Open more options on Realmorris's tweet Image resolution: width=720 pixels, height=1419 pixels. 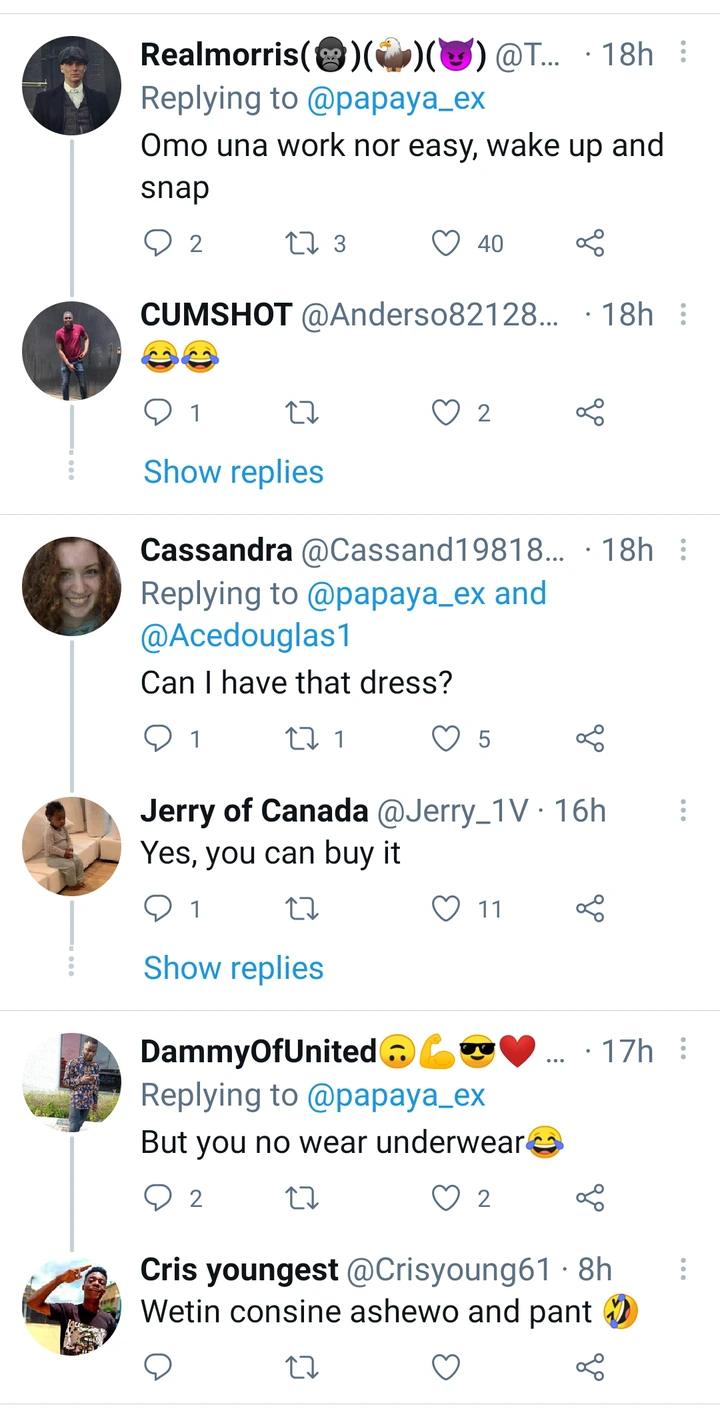click(x=683, y=53)
